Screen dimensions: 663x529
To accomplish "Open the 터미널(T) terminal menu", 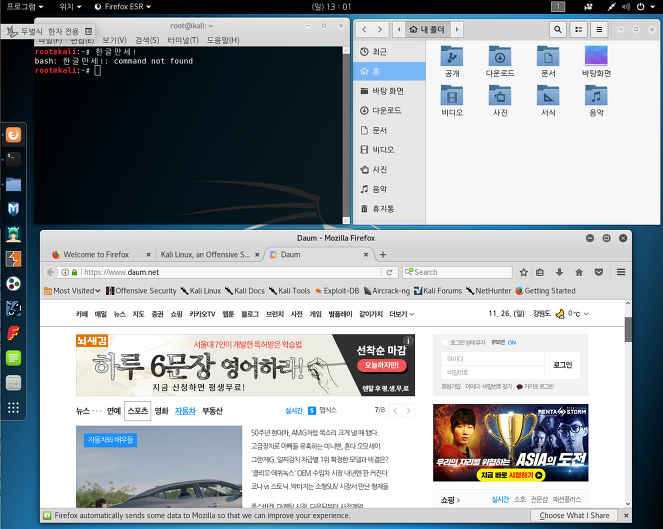I will click(183, 40).
